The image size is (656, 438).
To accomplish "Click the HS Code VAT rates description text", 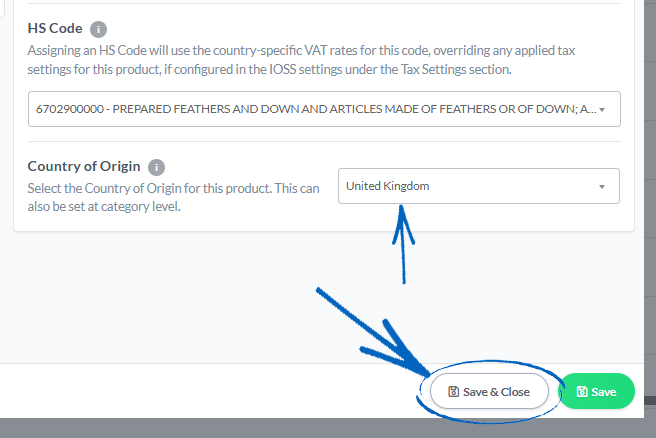I will [x=301, y=60].
